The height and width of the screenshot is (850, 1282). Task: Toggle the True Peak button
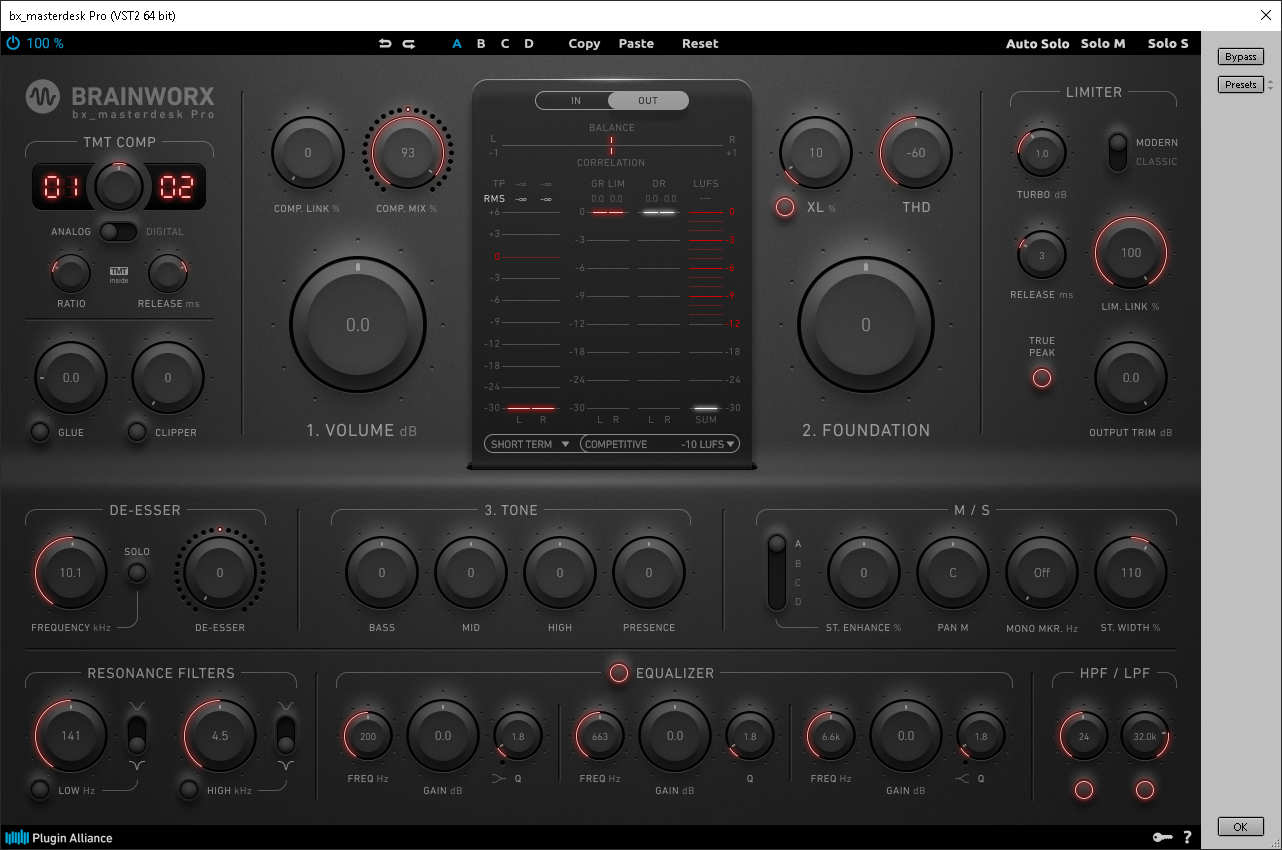1042,378
